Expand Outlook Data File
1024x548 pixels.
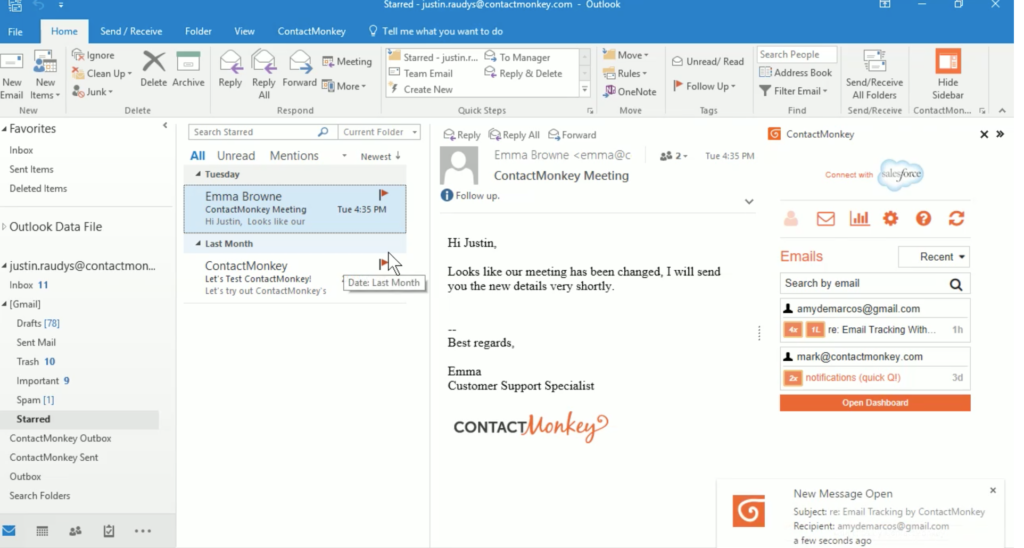(5, 227)
